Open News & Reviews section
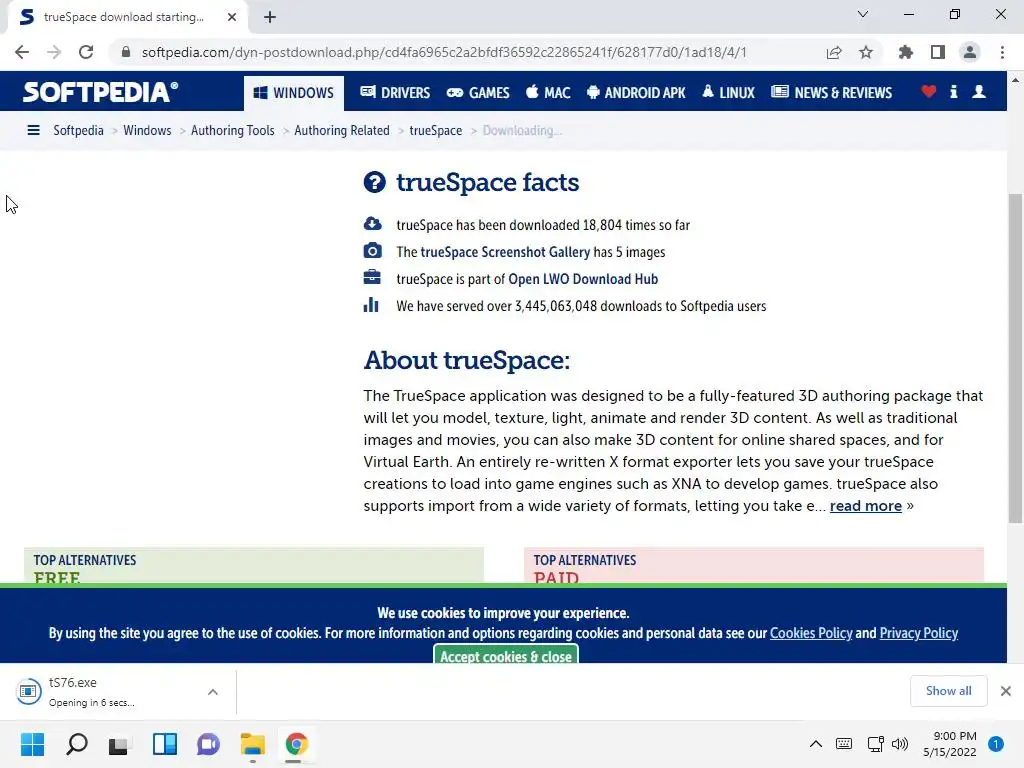Image resolution: width=1024 pixels, height=768 pixels. (x=831, y=93)
